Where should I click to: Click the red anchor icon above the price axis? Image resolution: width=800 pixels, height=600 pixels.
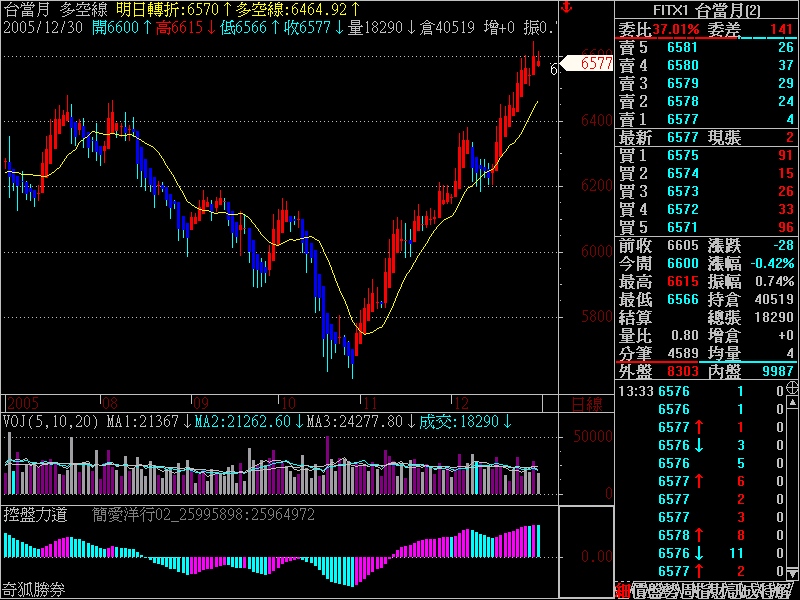(566, 7)
